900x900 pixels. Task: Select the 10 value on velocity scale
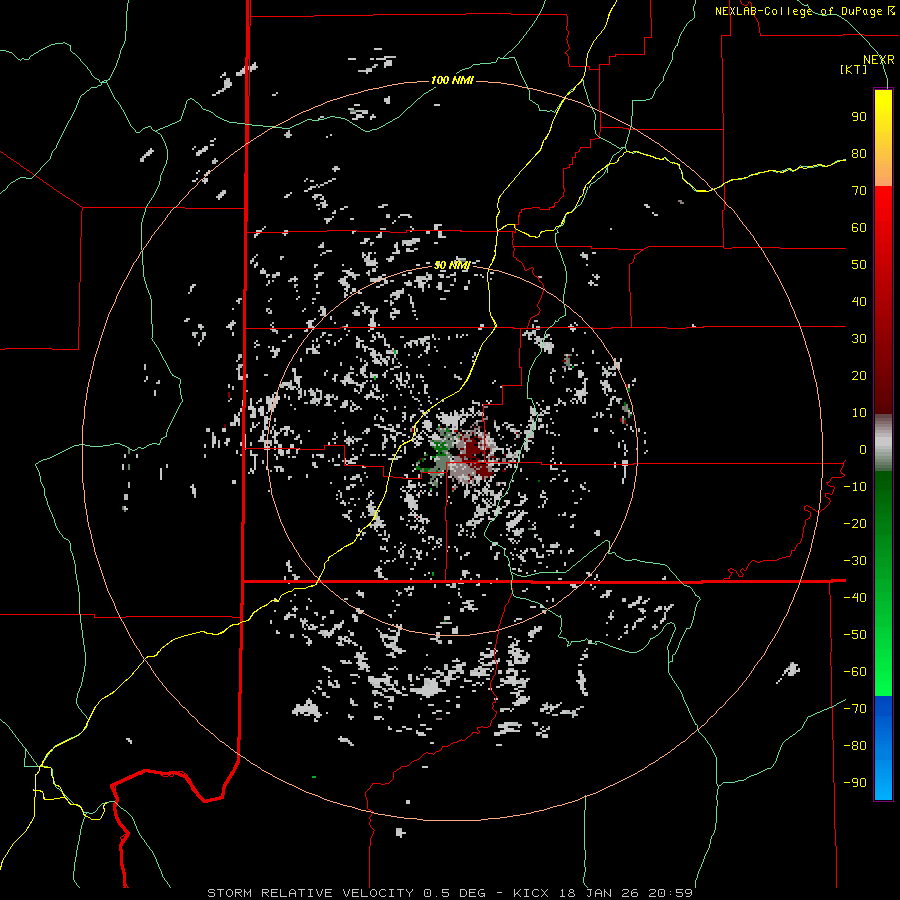[859, 413]
